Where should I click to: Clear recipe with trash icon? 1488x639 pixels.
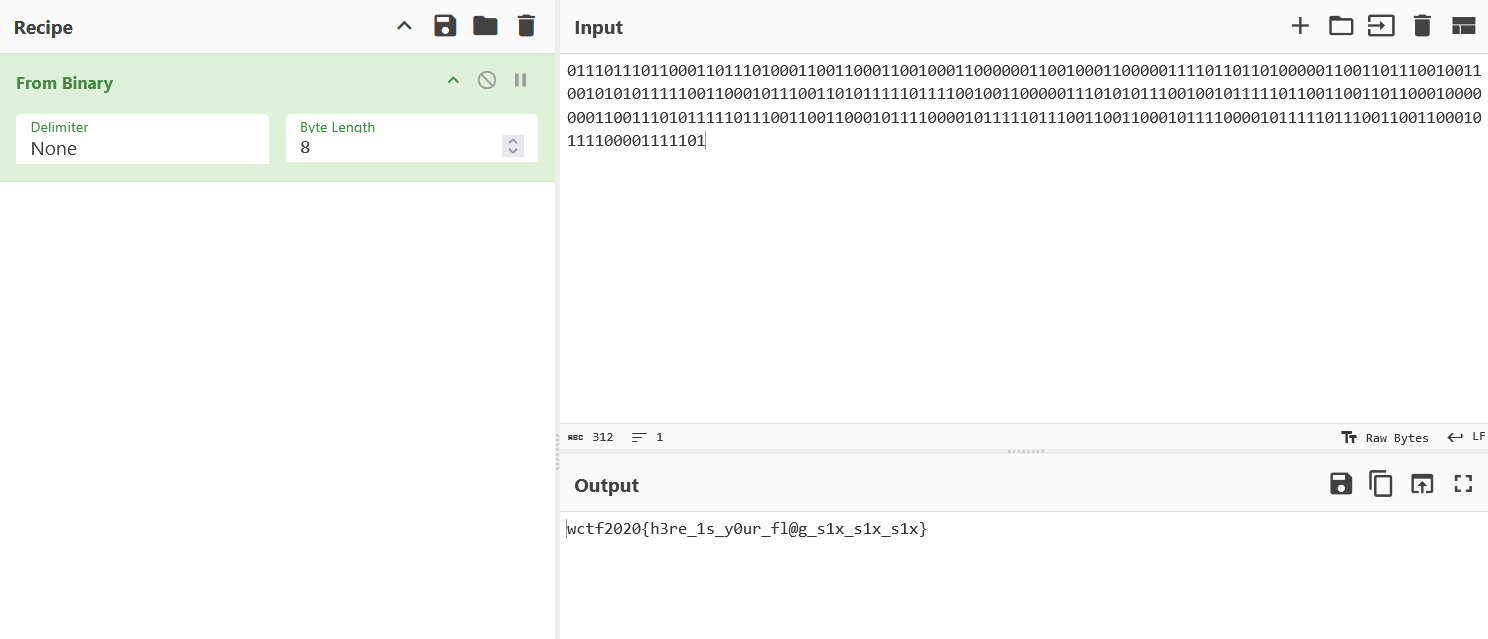tap(526, 26)
